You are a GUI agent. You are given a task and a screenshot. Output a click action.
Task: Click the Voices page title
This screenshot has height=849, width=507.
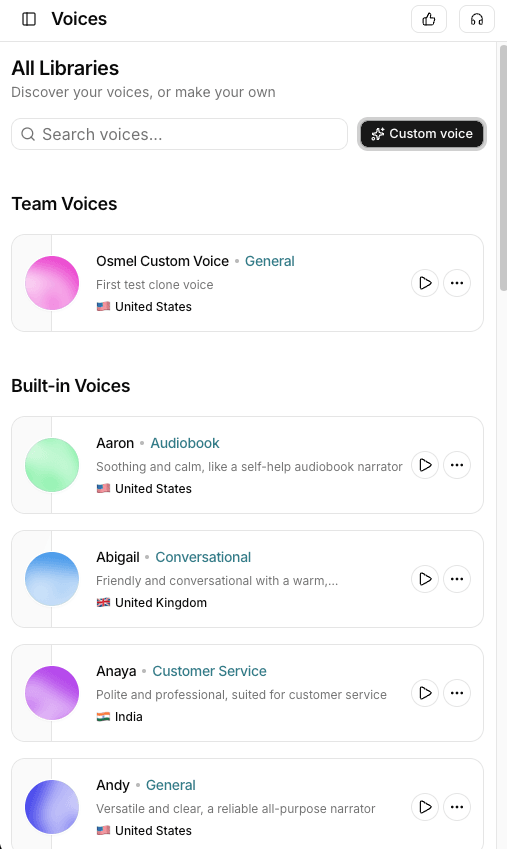tap(79, 19)
